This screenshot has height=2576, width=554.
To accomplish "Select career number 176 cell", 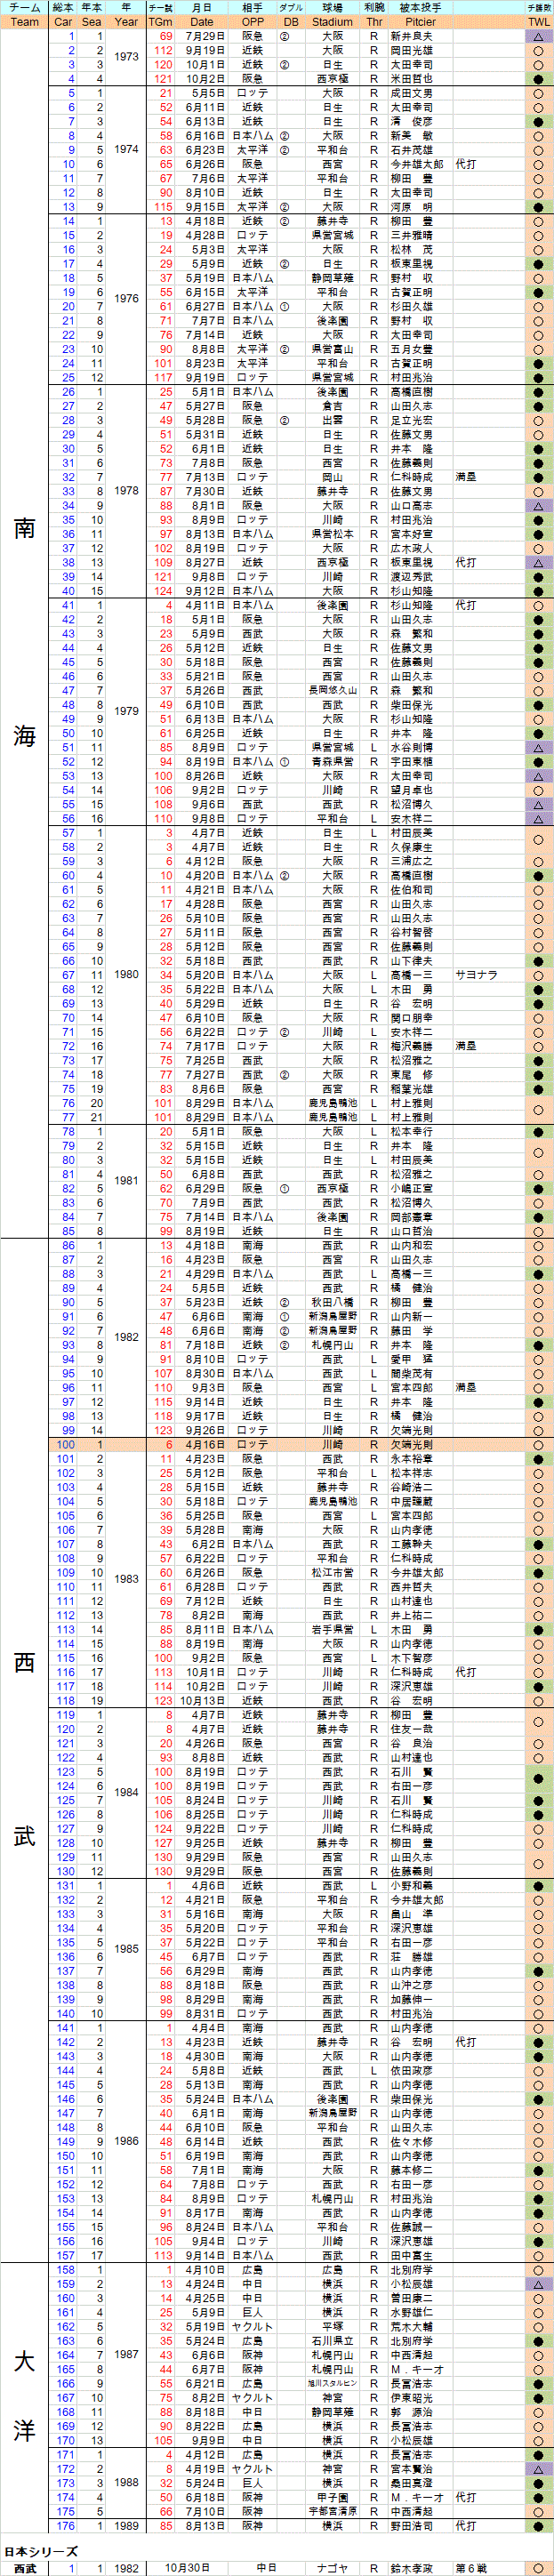I will click(63, 2525).
